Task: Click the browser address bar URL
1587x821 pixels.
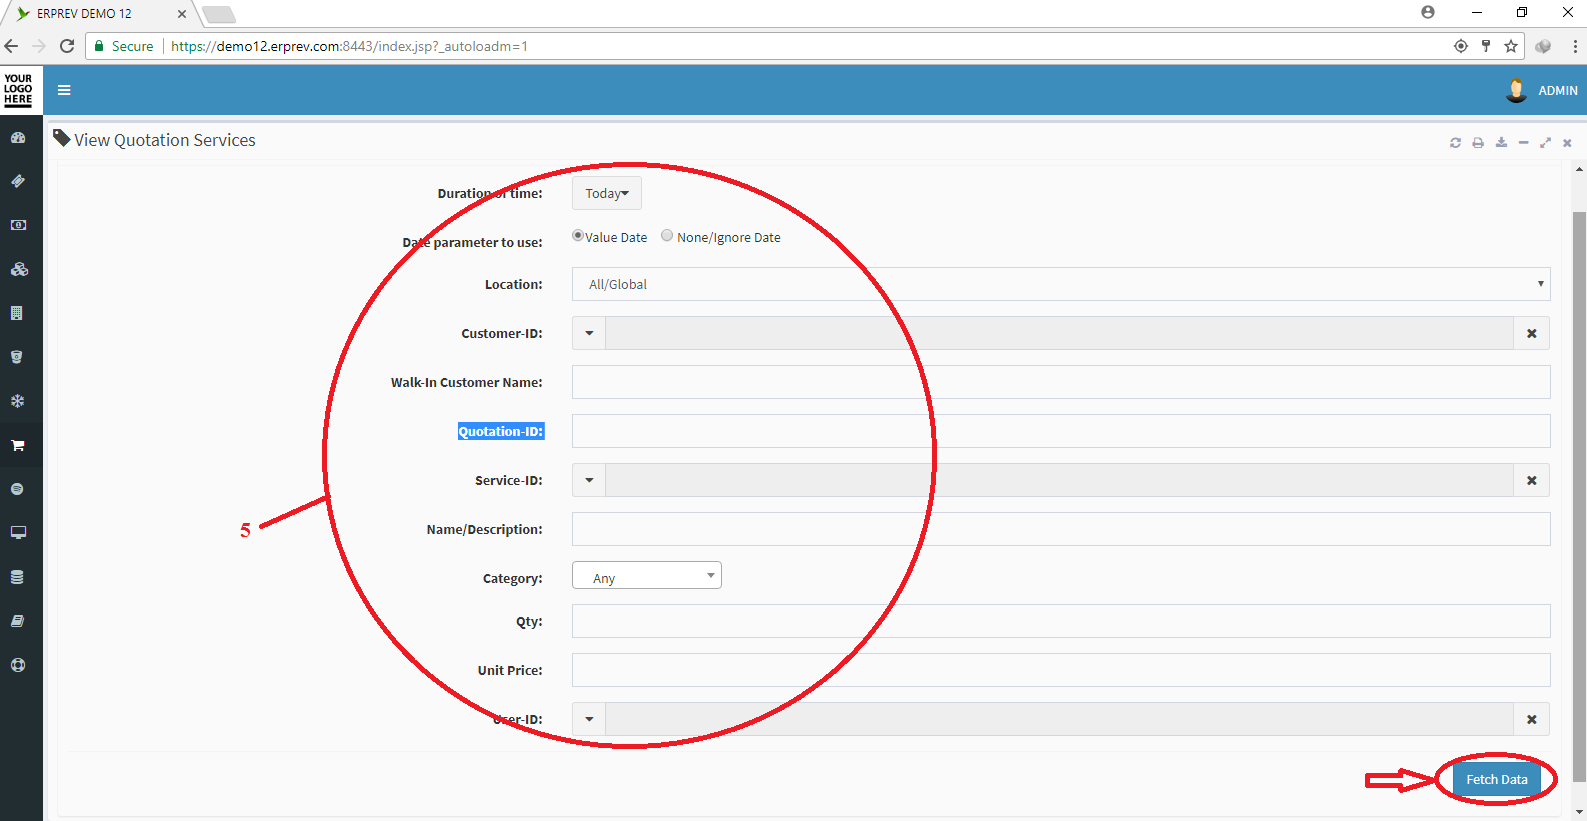Action: (349, 46)
